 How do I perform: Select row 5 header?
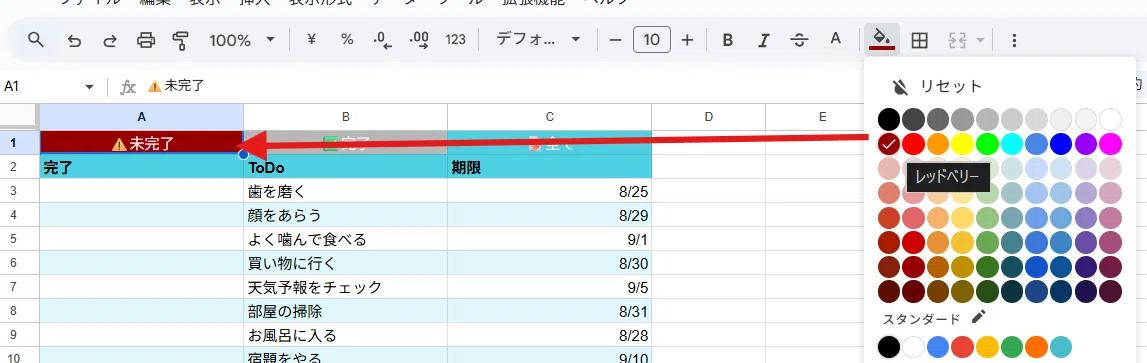pyautogui.click(x=19, y=239)
